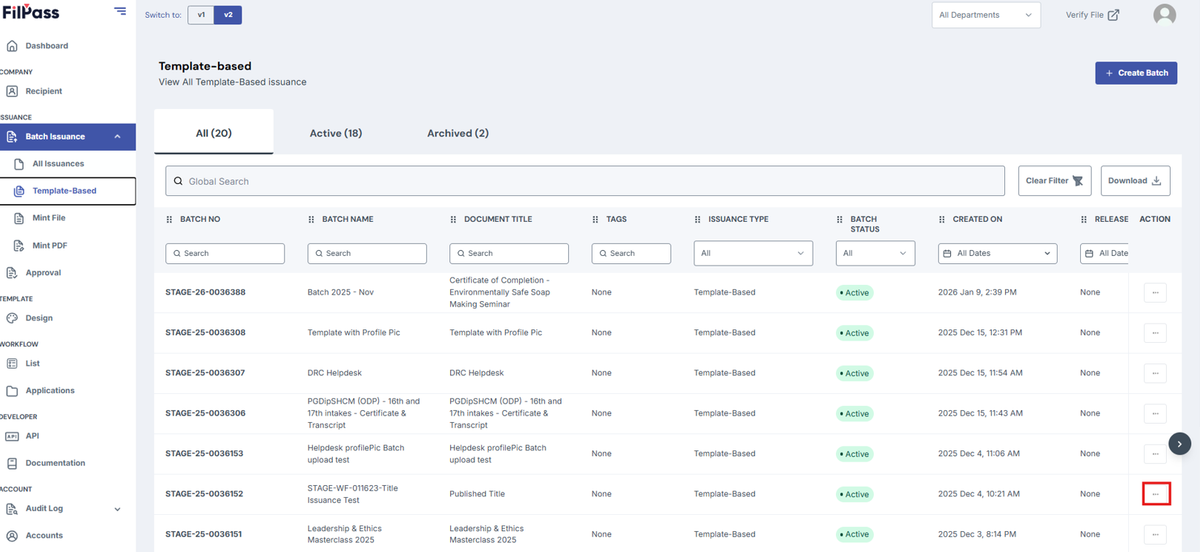Focus the Batch Name search field
The image size is (1200, 552).
coord(367,254)
